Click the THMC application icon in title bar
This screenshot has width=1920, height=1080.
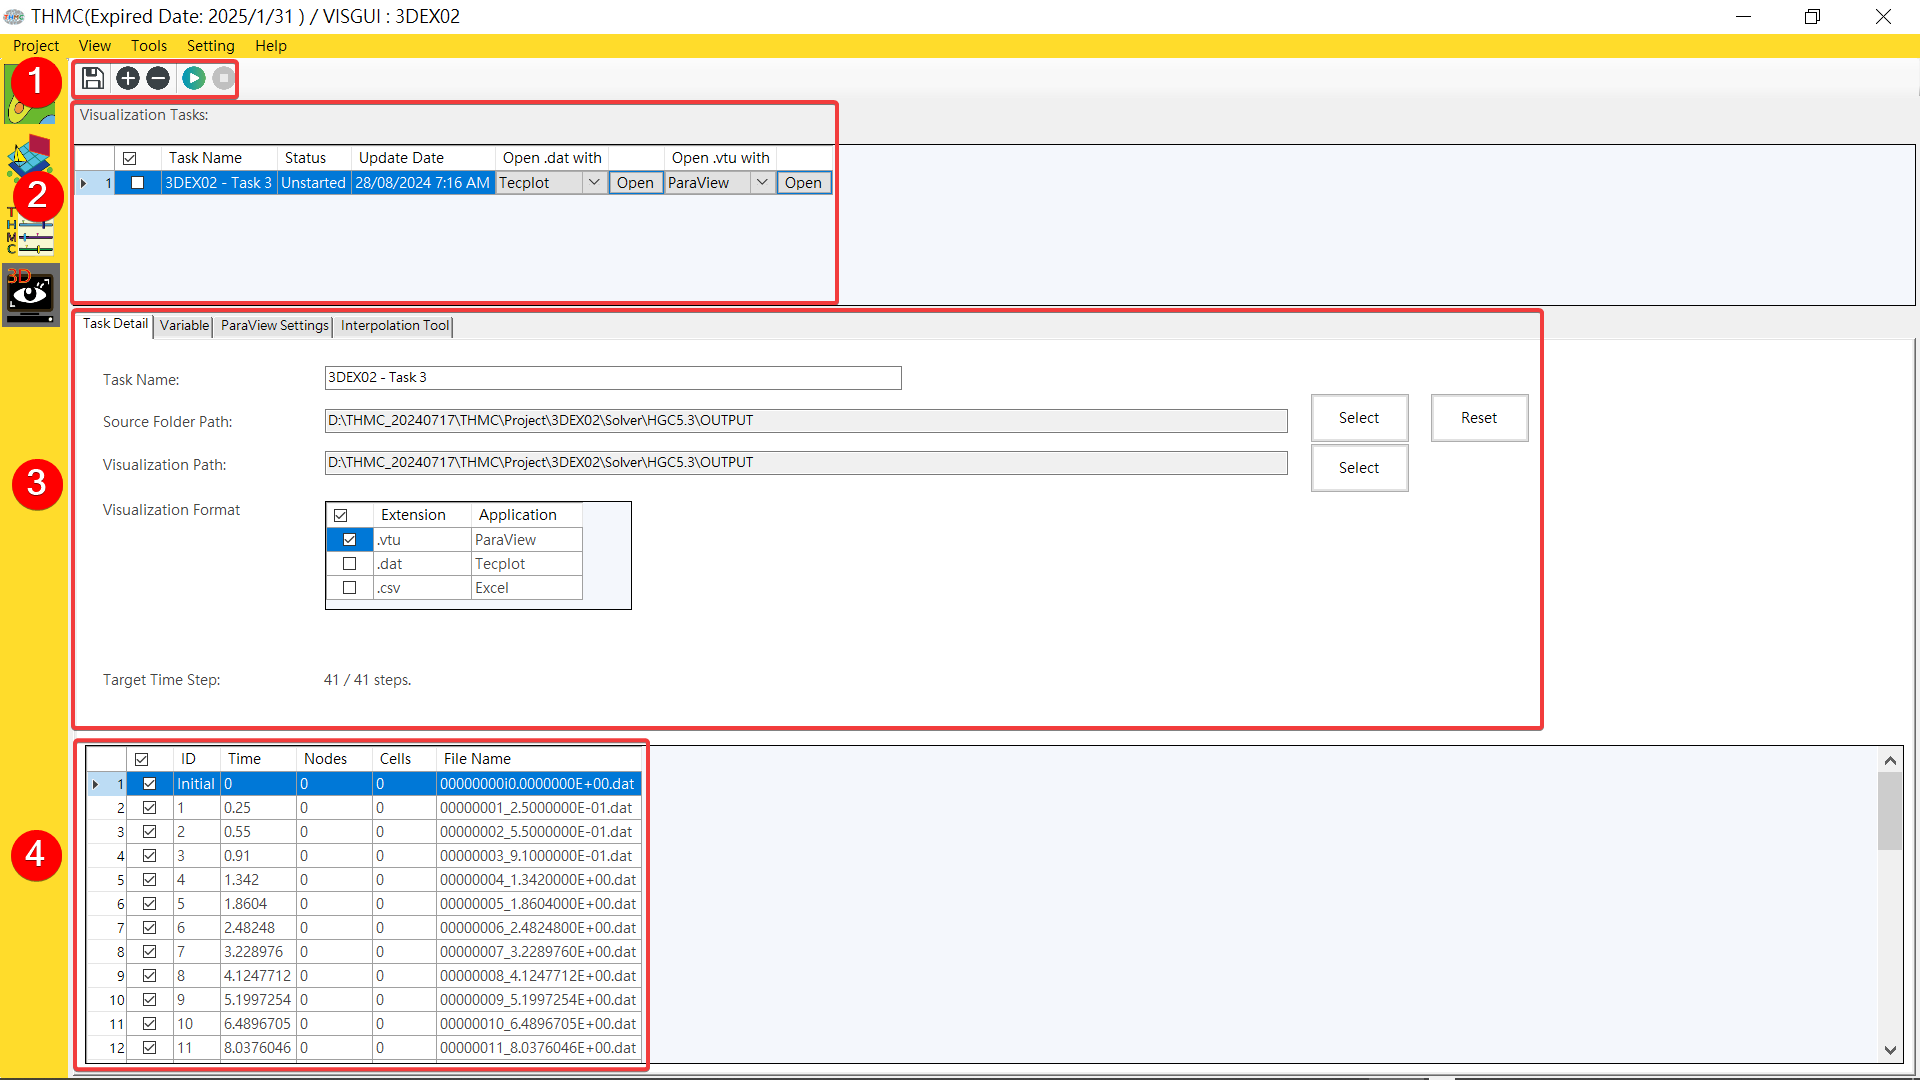[14, 16]
